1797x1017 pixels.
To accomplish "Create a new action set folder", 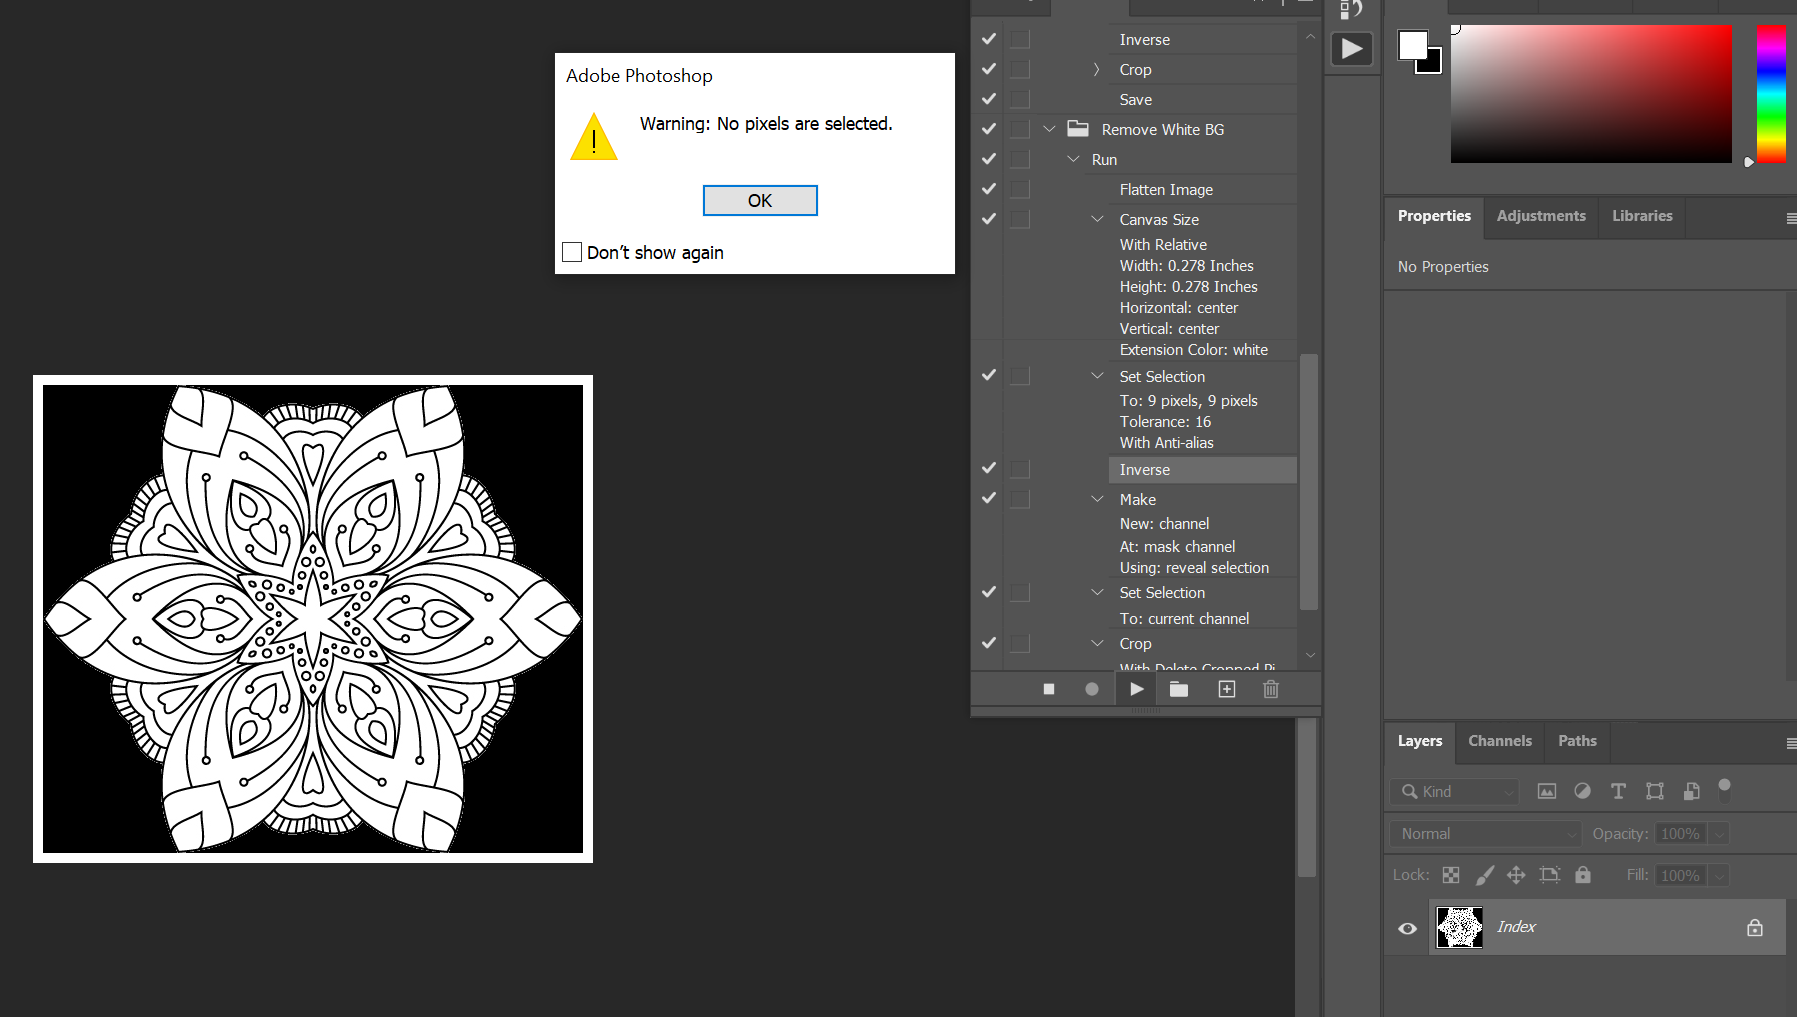I will coord(1179,689).
